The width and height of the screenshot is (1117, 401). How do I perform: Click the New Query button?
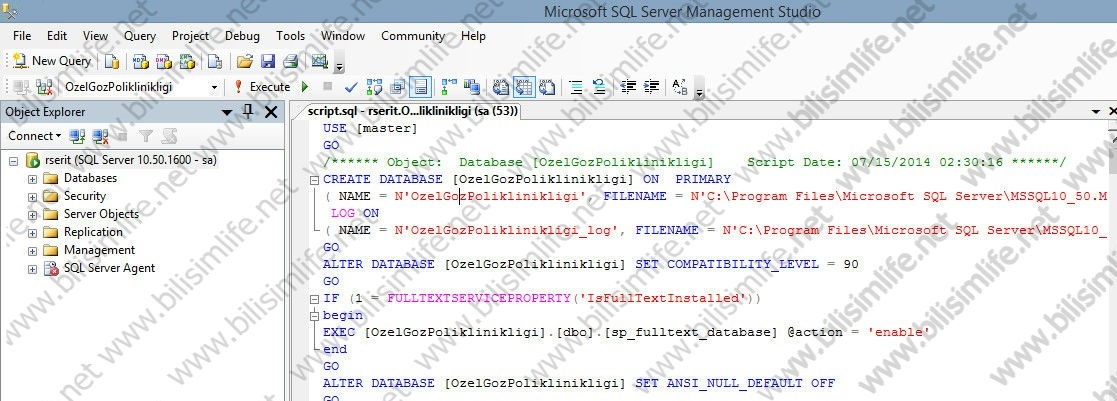coord(52,61)
